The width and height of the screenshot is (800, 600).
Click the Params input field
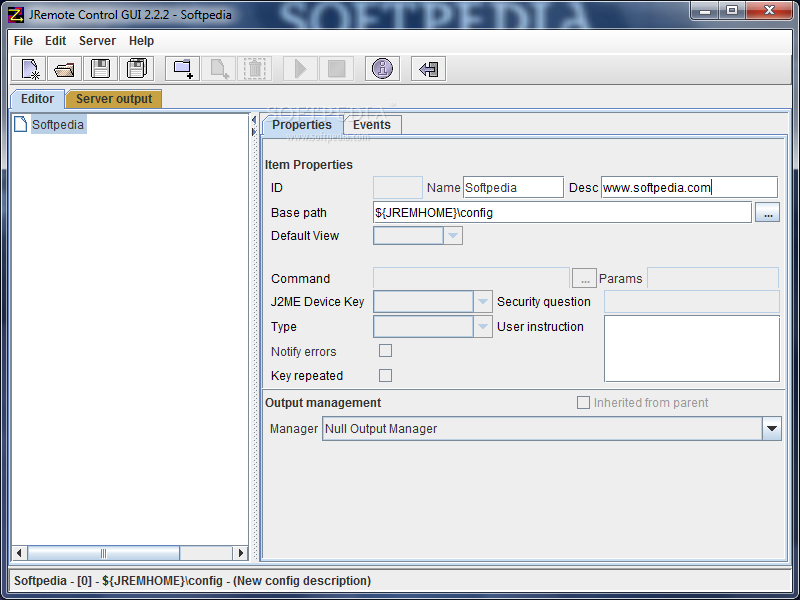tap(713, 279)
